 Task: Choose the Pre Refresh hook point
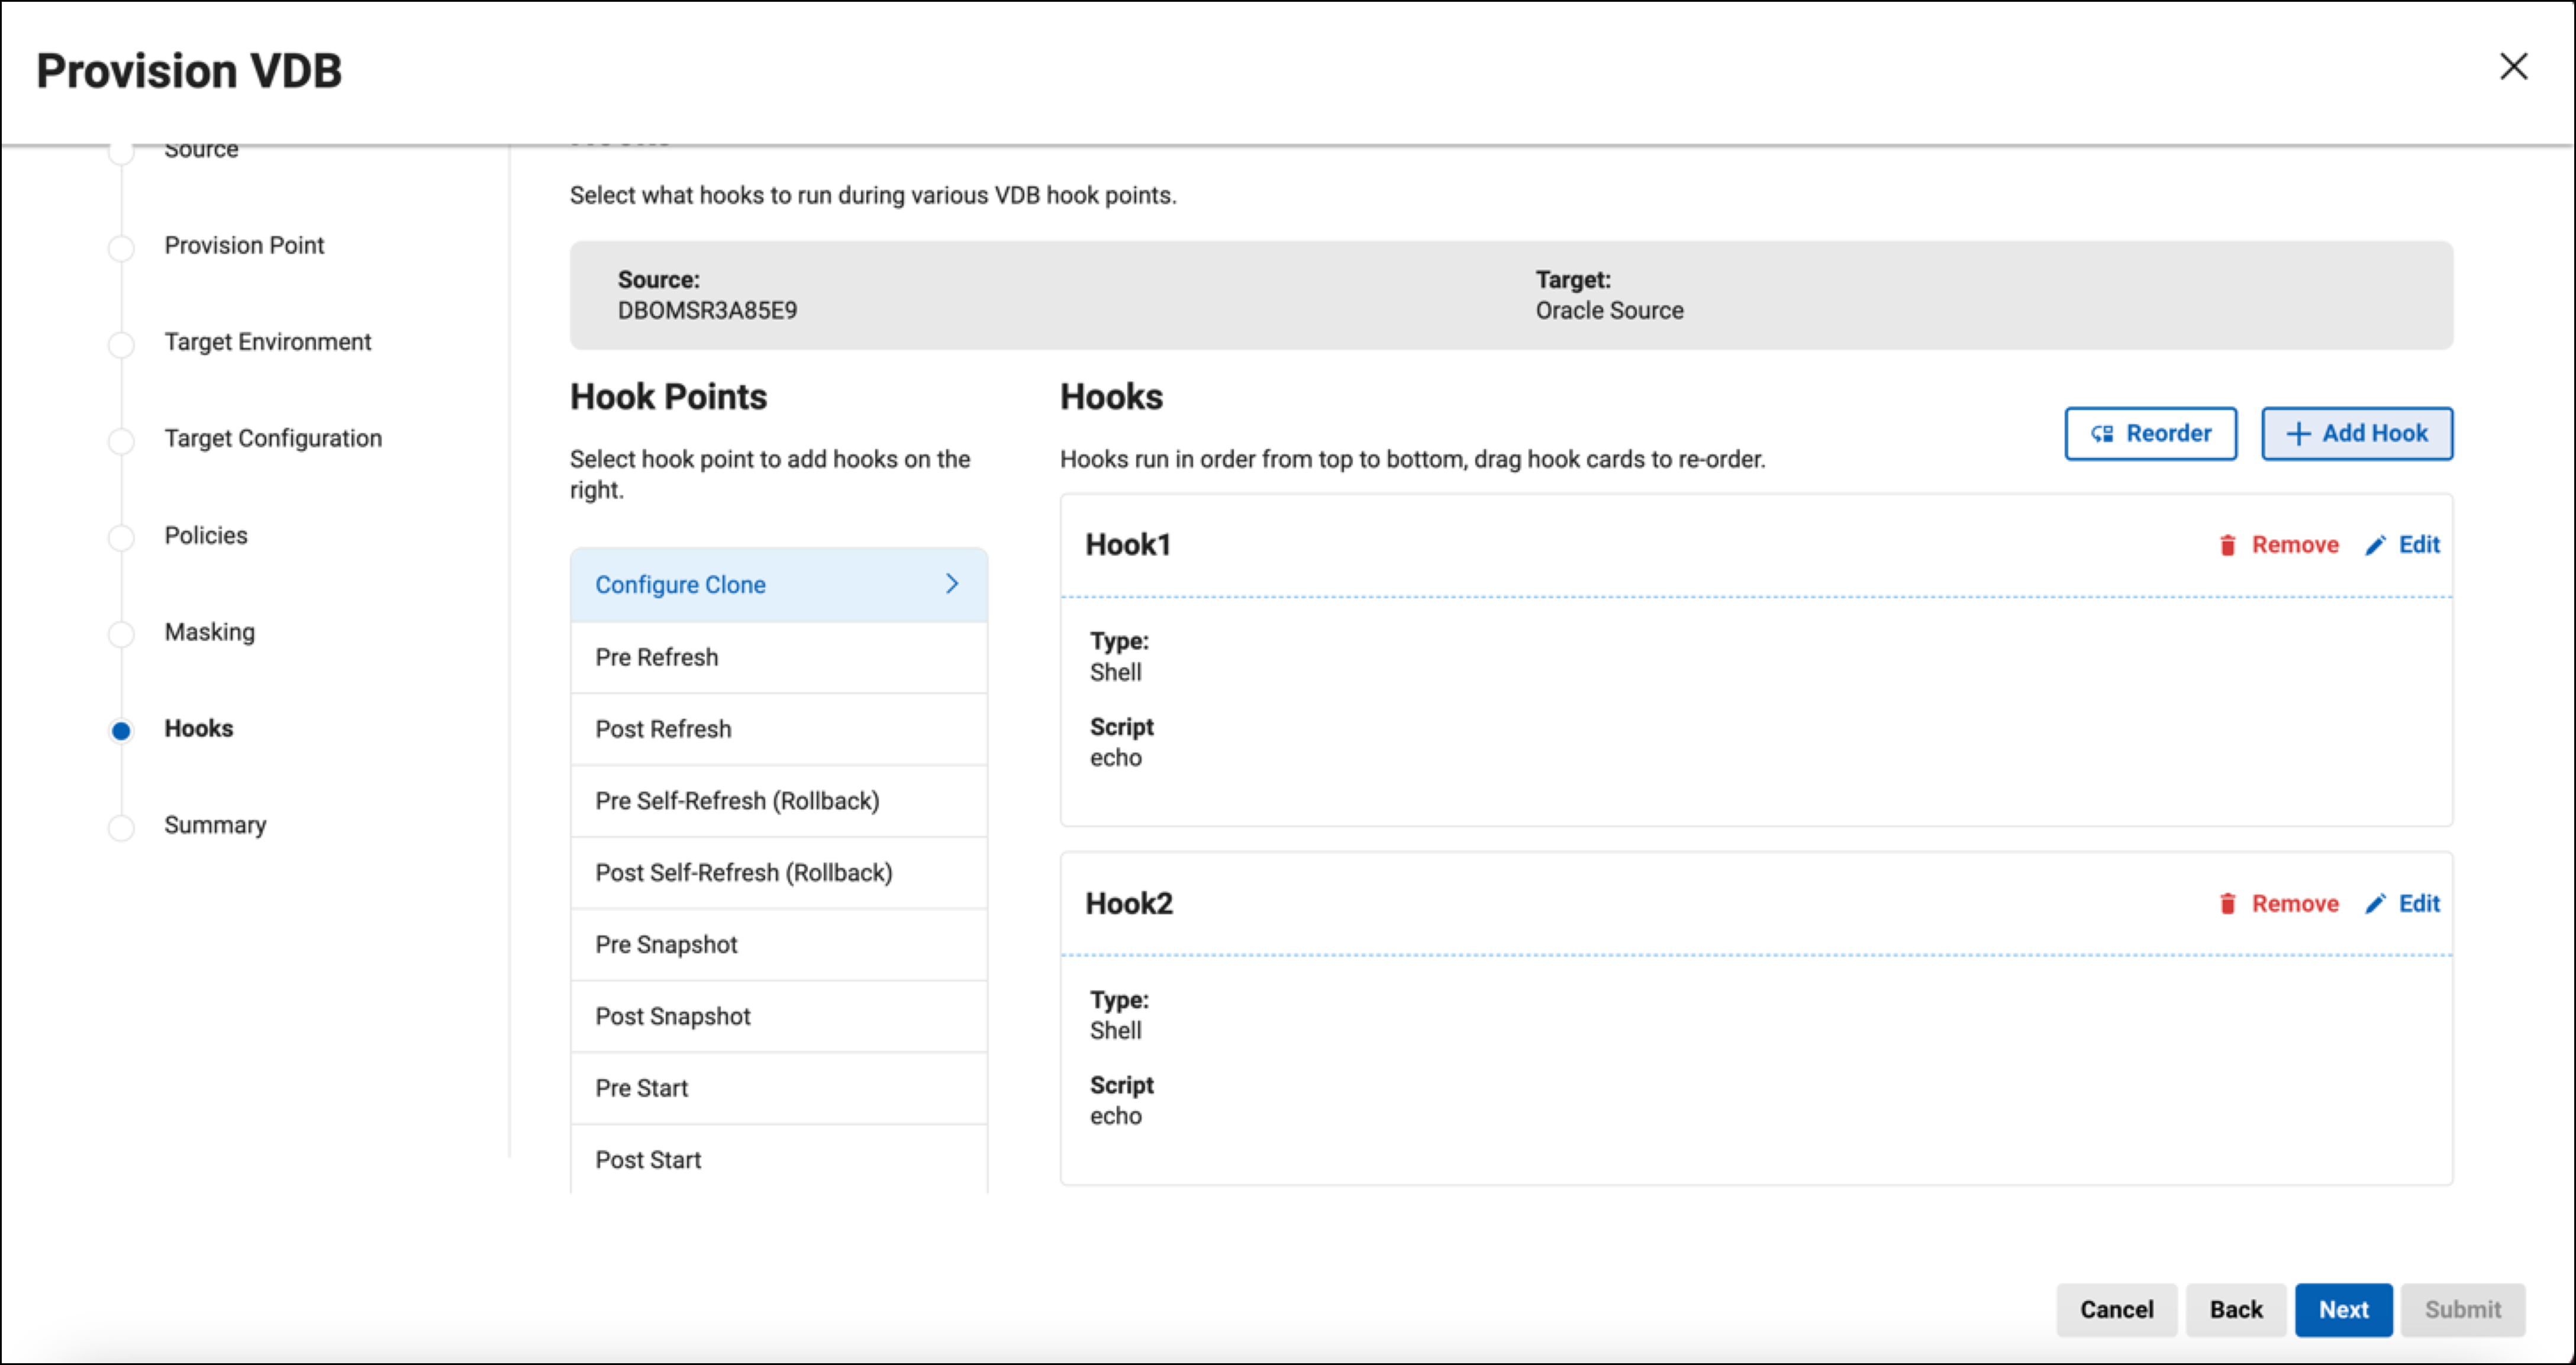pyautogui.click(x=656, y=657)
